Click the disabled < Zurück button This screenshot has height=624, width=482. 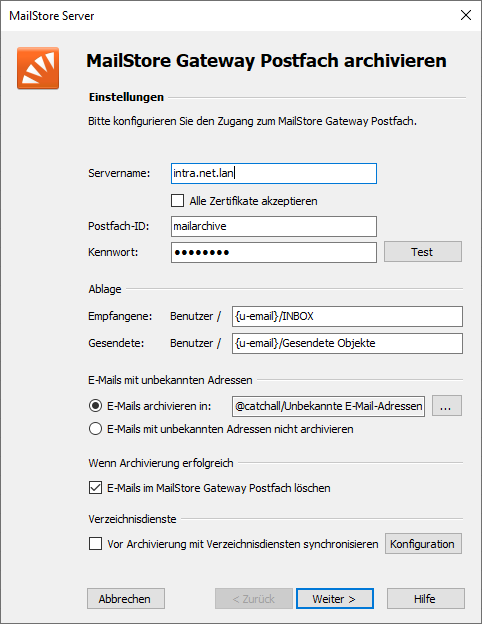pyautogui.click(x=254, y=599)
